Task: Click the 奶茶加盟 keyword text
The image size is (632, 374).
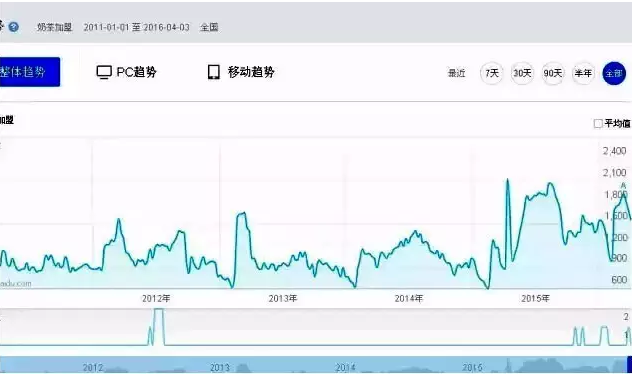Action: pyautogui.click(x=54, y=27)
